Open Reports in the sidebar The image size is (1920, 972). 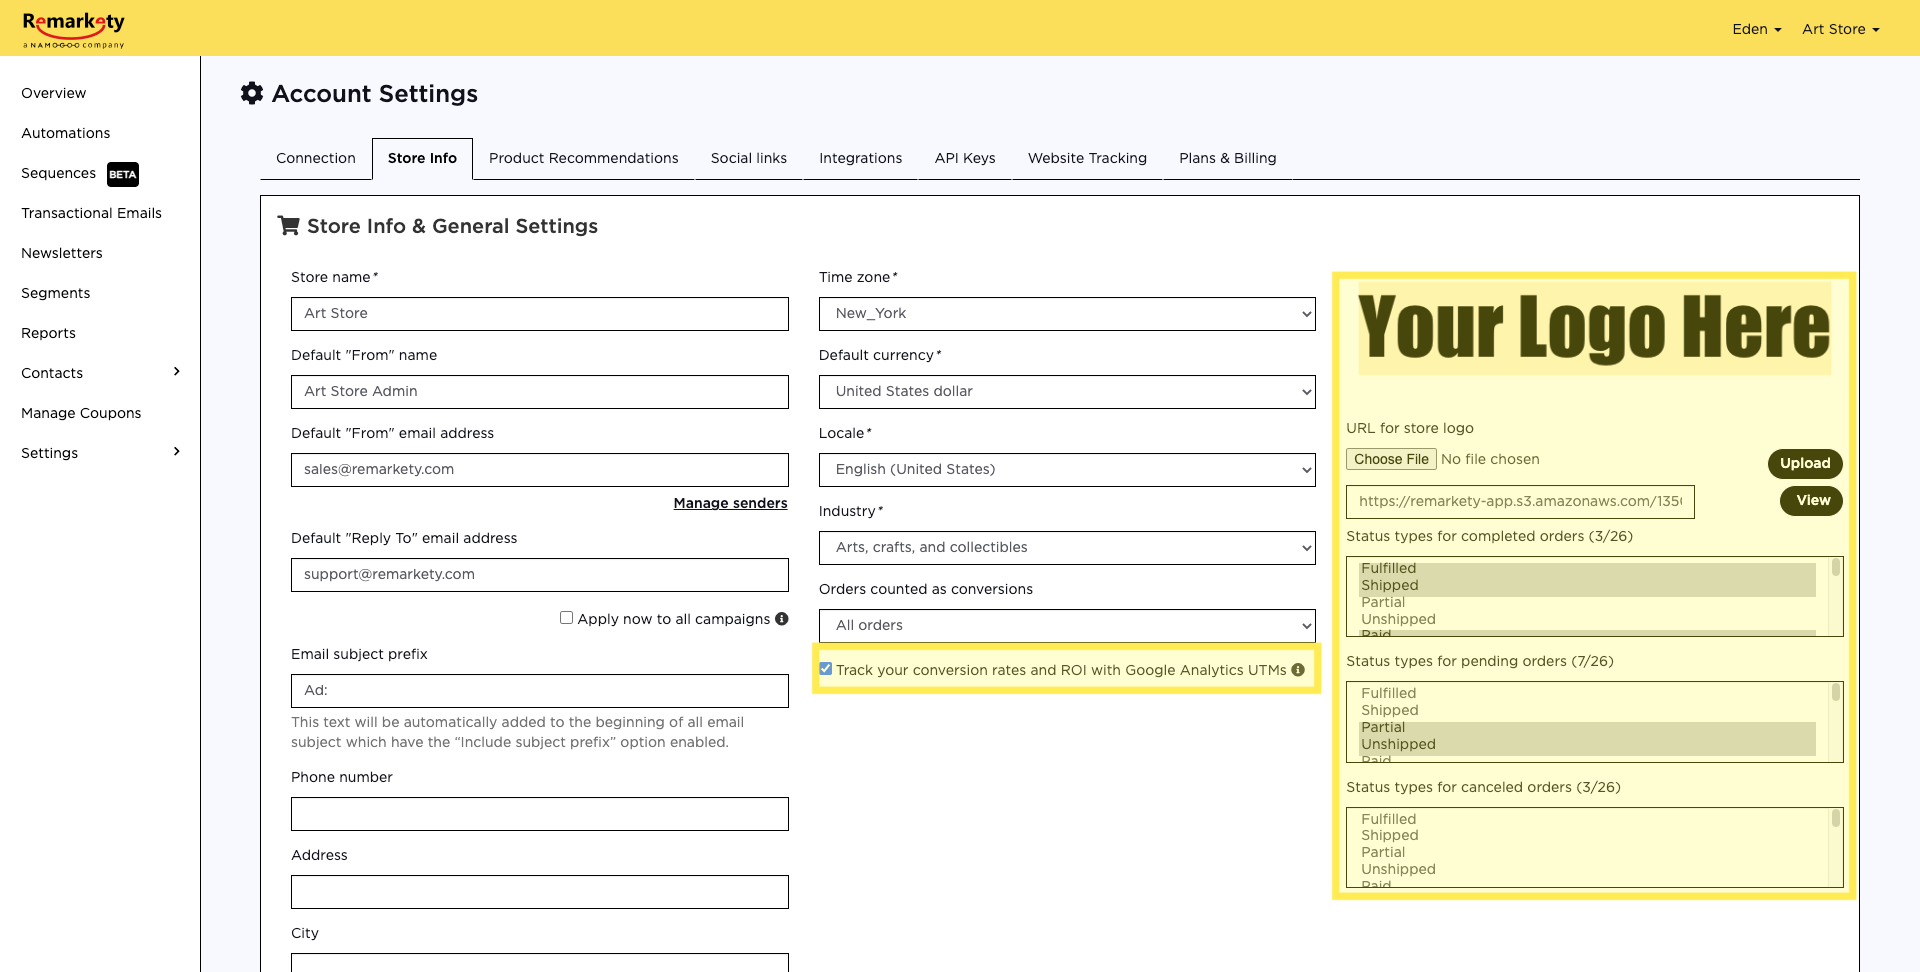(x=49, y=333)
